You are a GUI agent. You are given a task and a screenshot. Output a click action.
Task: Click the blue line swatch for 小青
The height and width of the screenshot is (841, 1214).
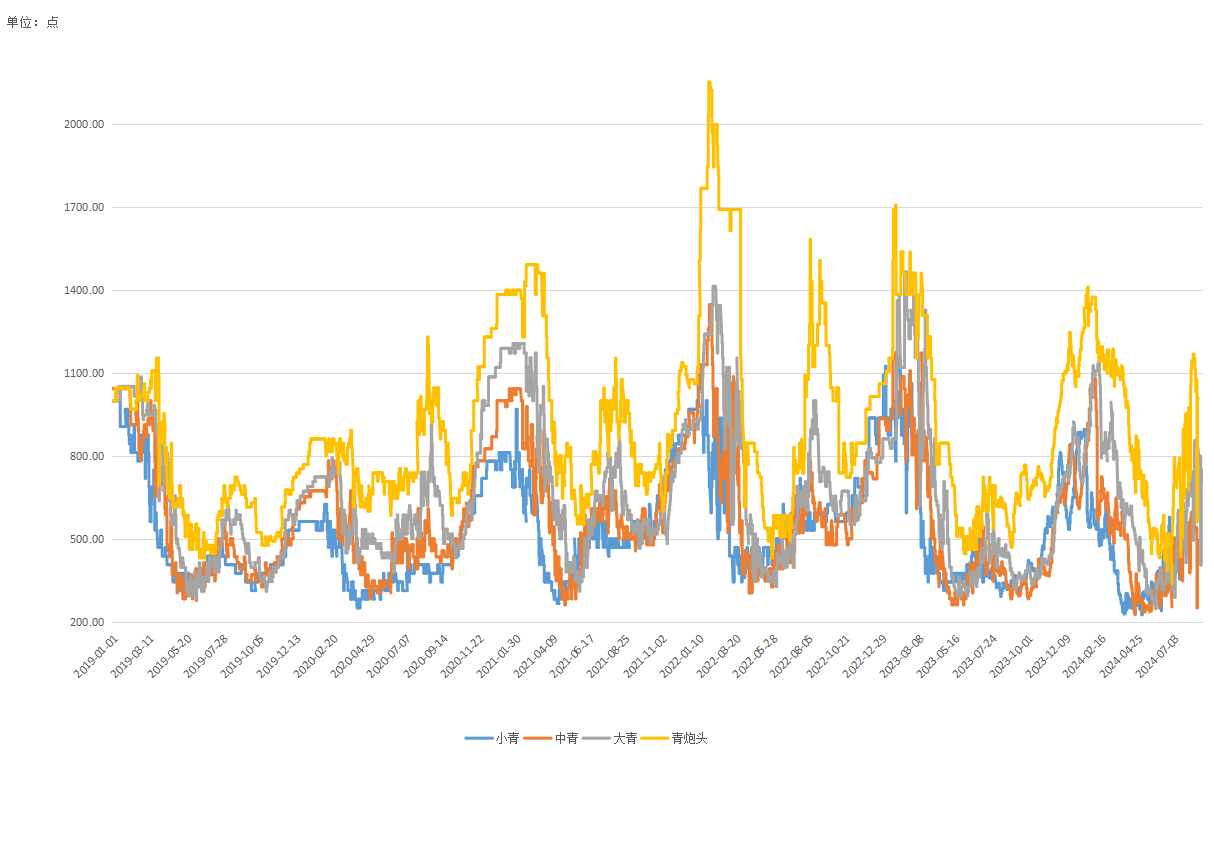click(x=478, y=739)
